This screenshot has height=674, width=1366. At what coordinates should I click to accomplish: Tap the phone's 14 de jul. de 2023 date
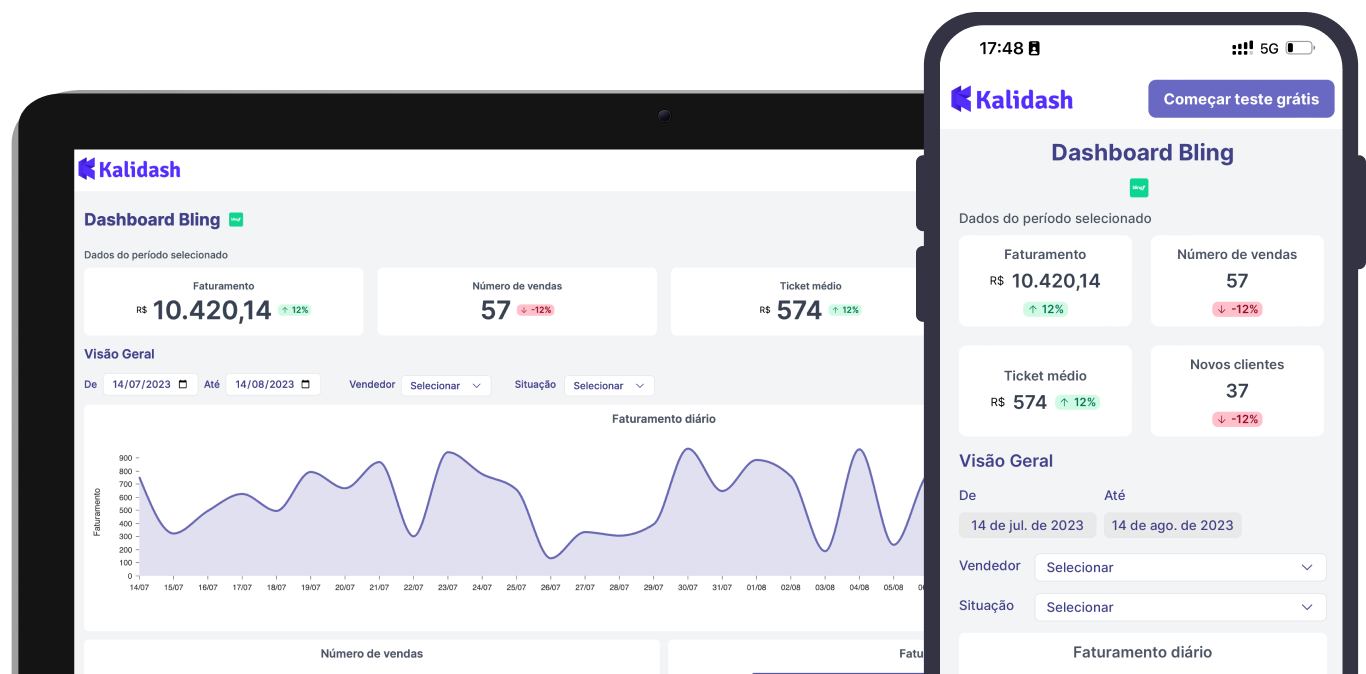[x=1027, y=525]
